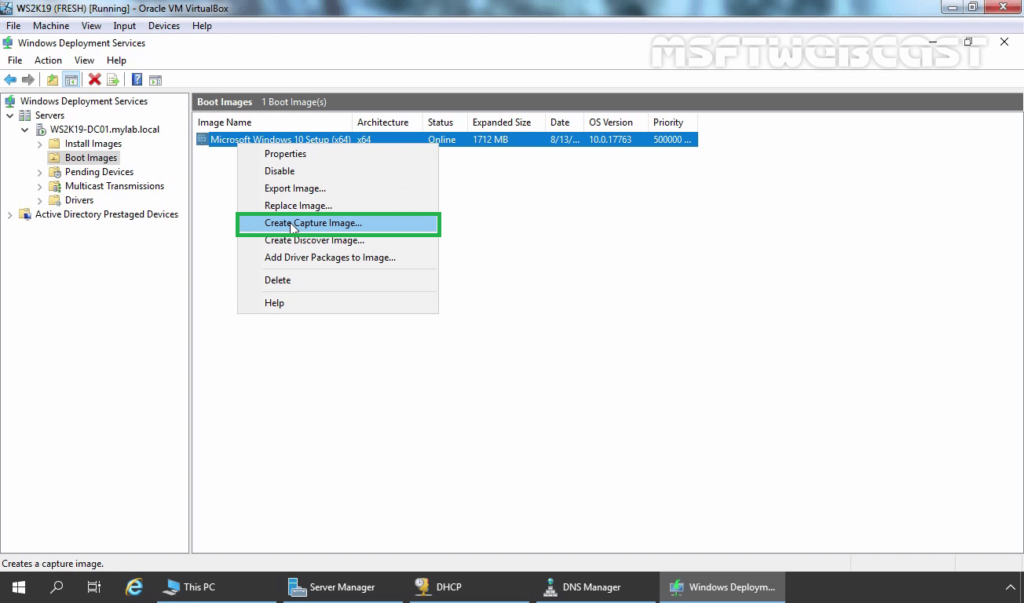Click the Back arrow toolbar icon

(x=10, y=80)
